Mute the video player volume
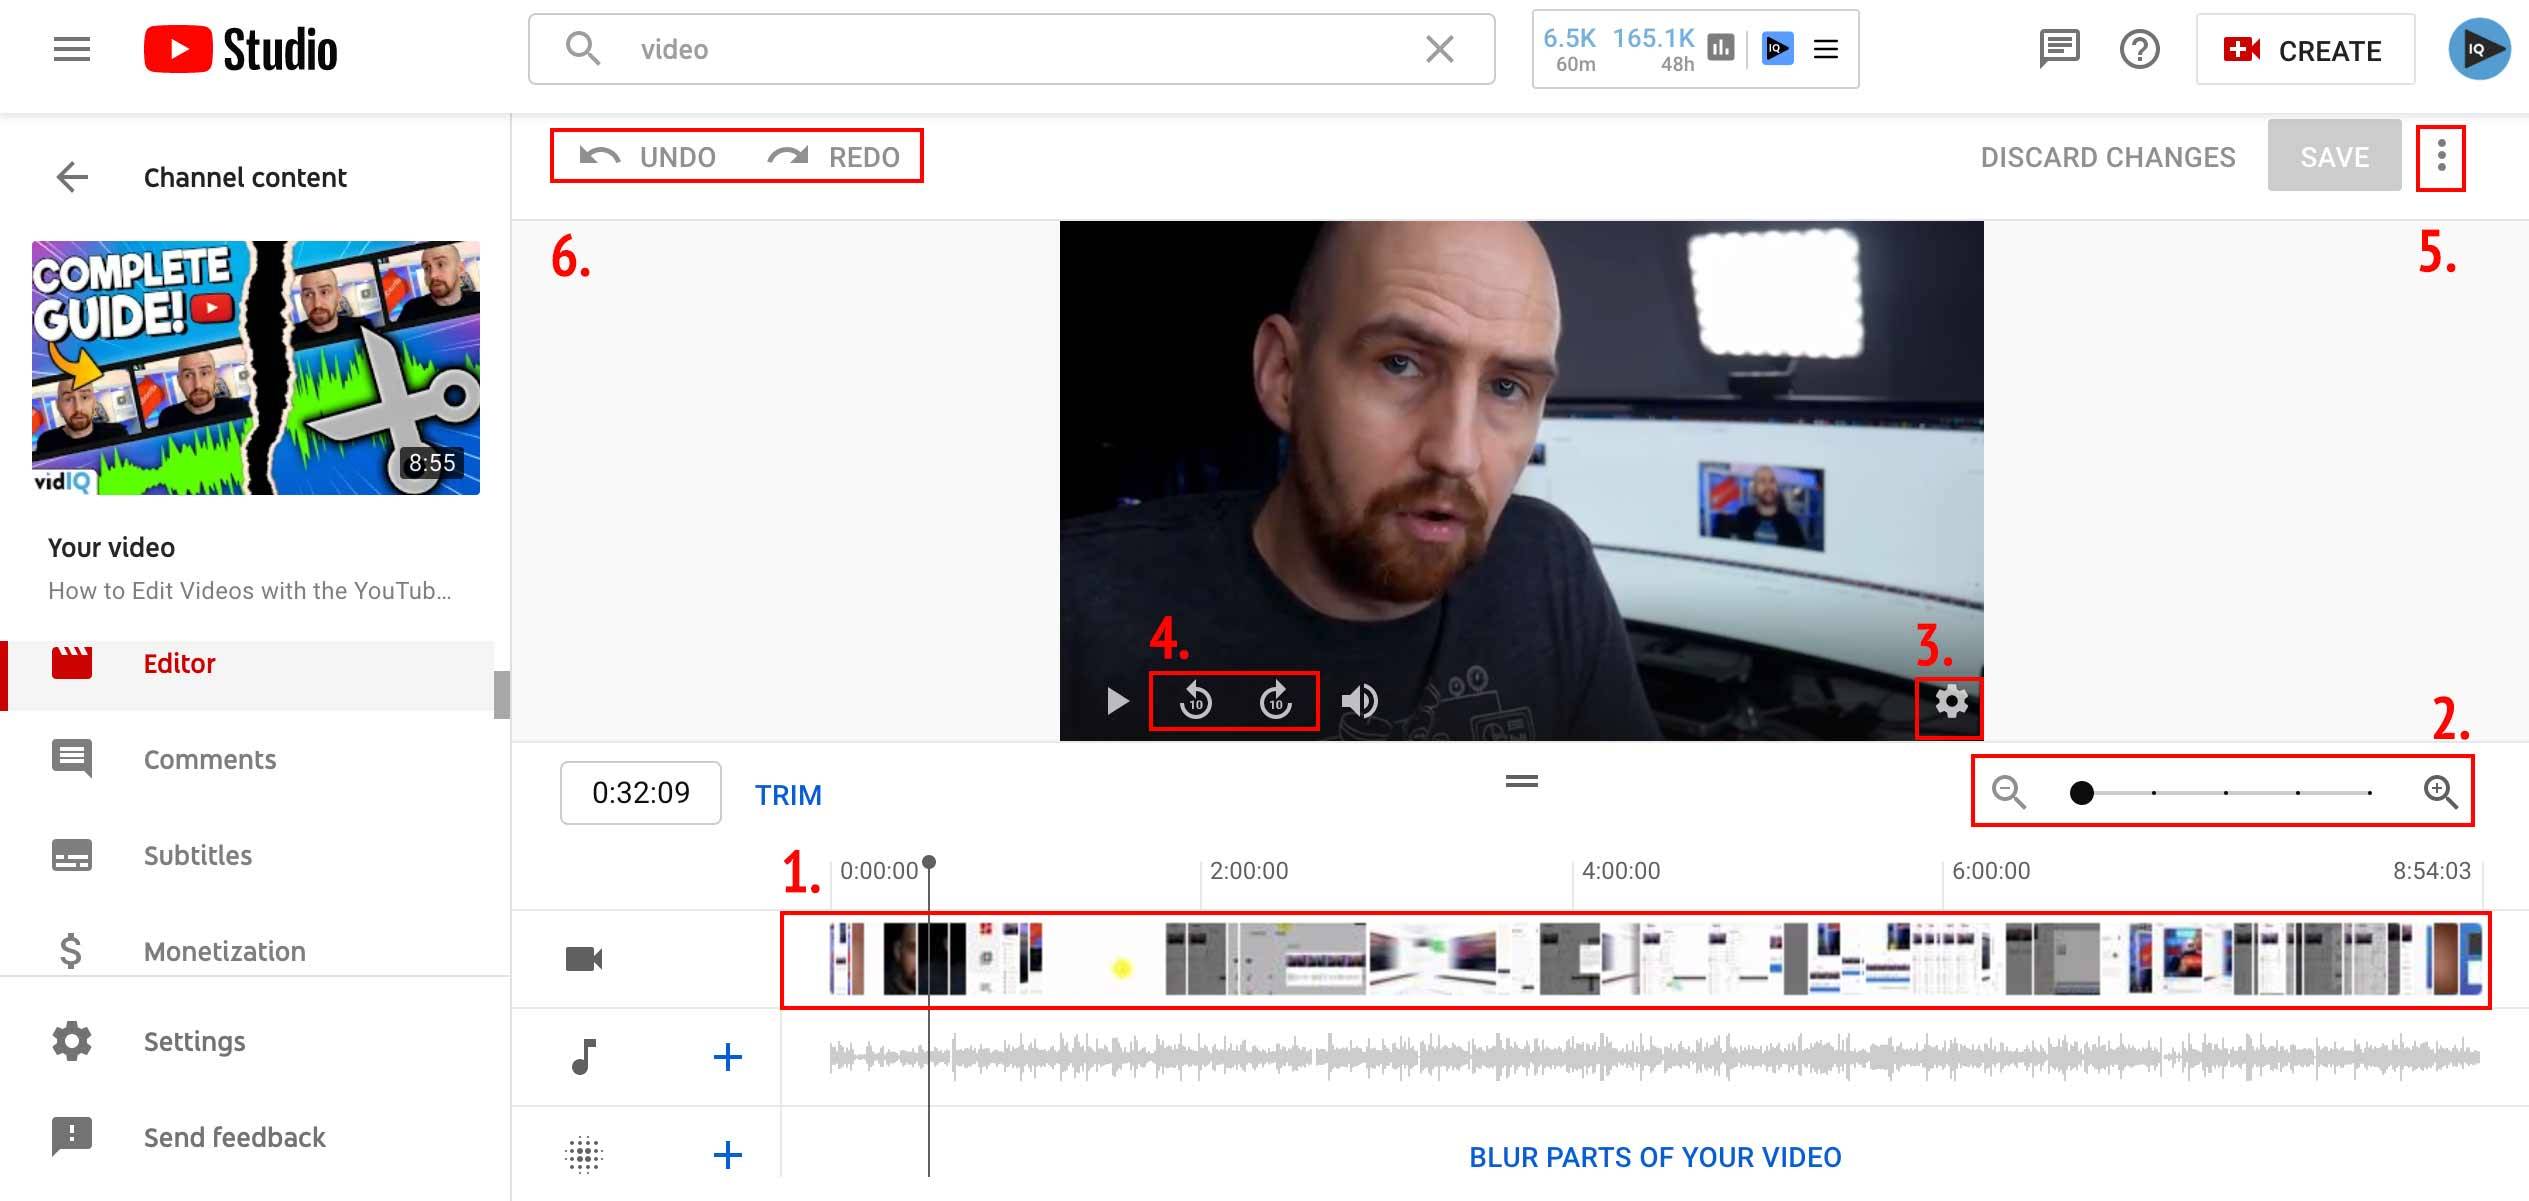Image resolution: width=2529 pixels, height=1201 pixels. click(x=1359, y=701)
